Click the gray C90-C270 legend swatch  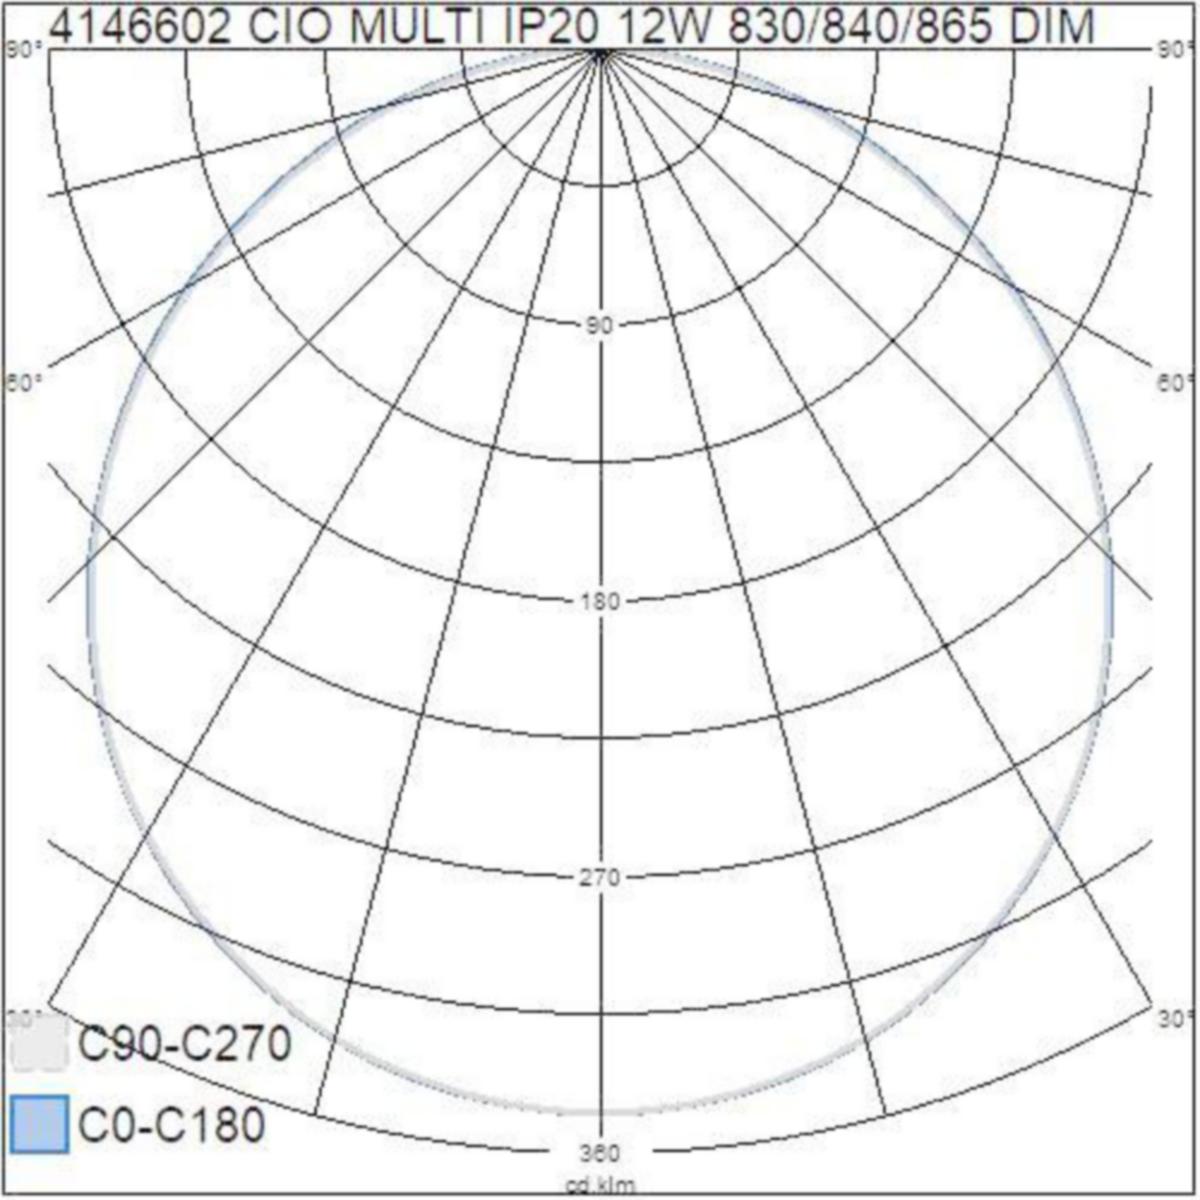coord(39,1044)
